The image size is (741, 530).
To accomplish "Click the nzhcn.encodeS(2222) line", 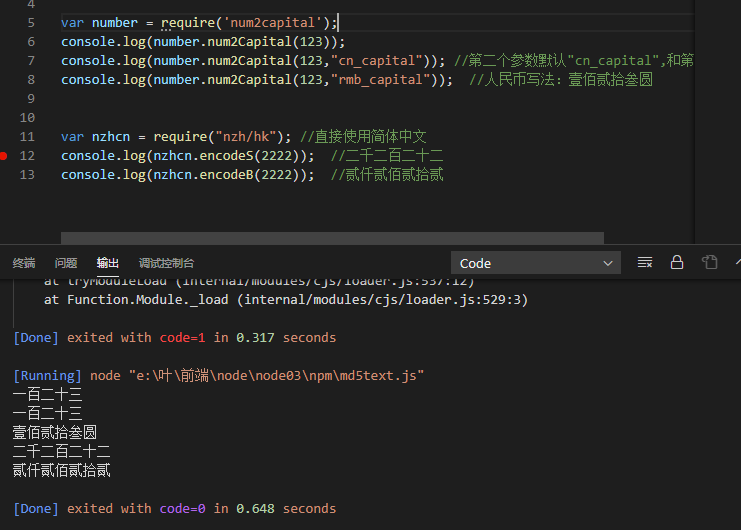I will click(187, 156).
